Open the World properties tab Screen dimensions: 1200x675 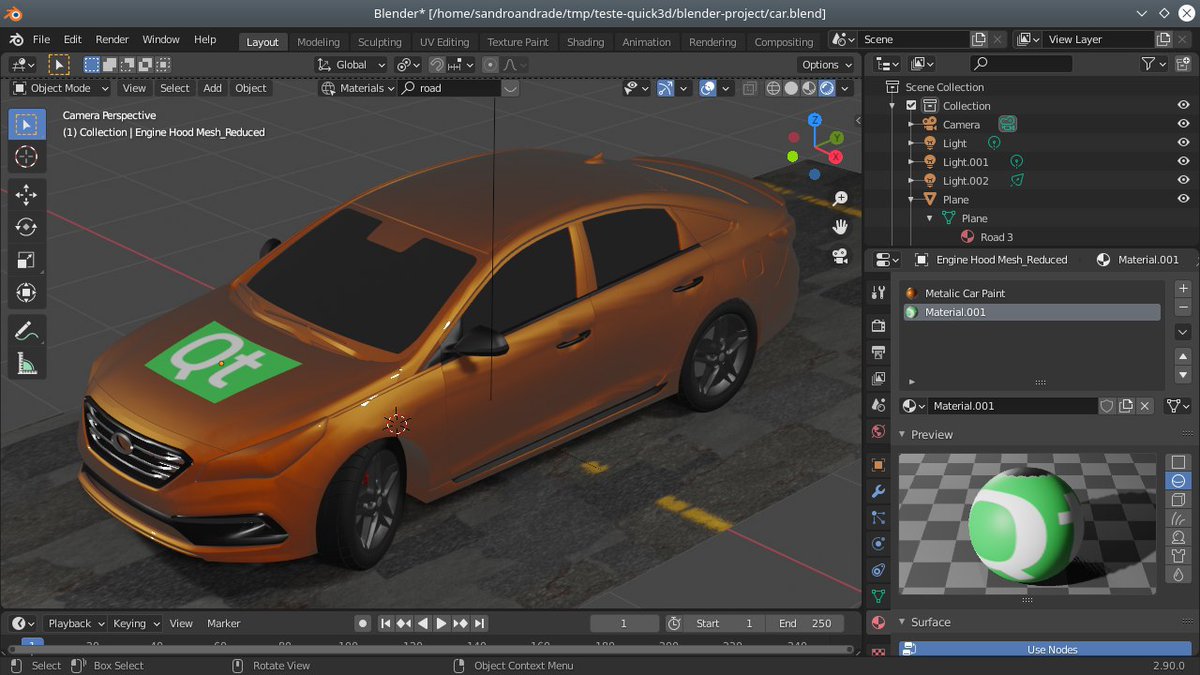878,432
